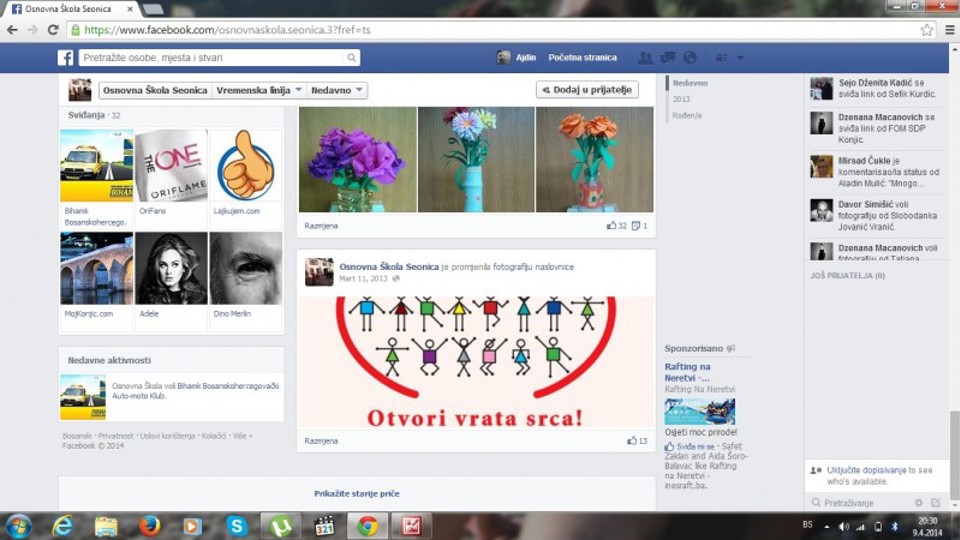
Task: Click the search magnifier icon in Facebook bar
Action: [351, 58]
